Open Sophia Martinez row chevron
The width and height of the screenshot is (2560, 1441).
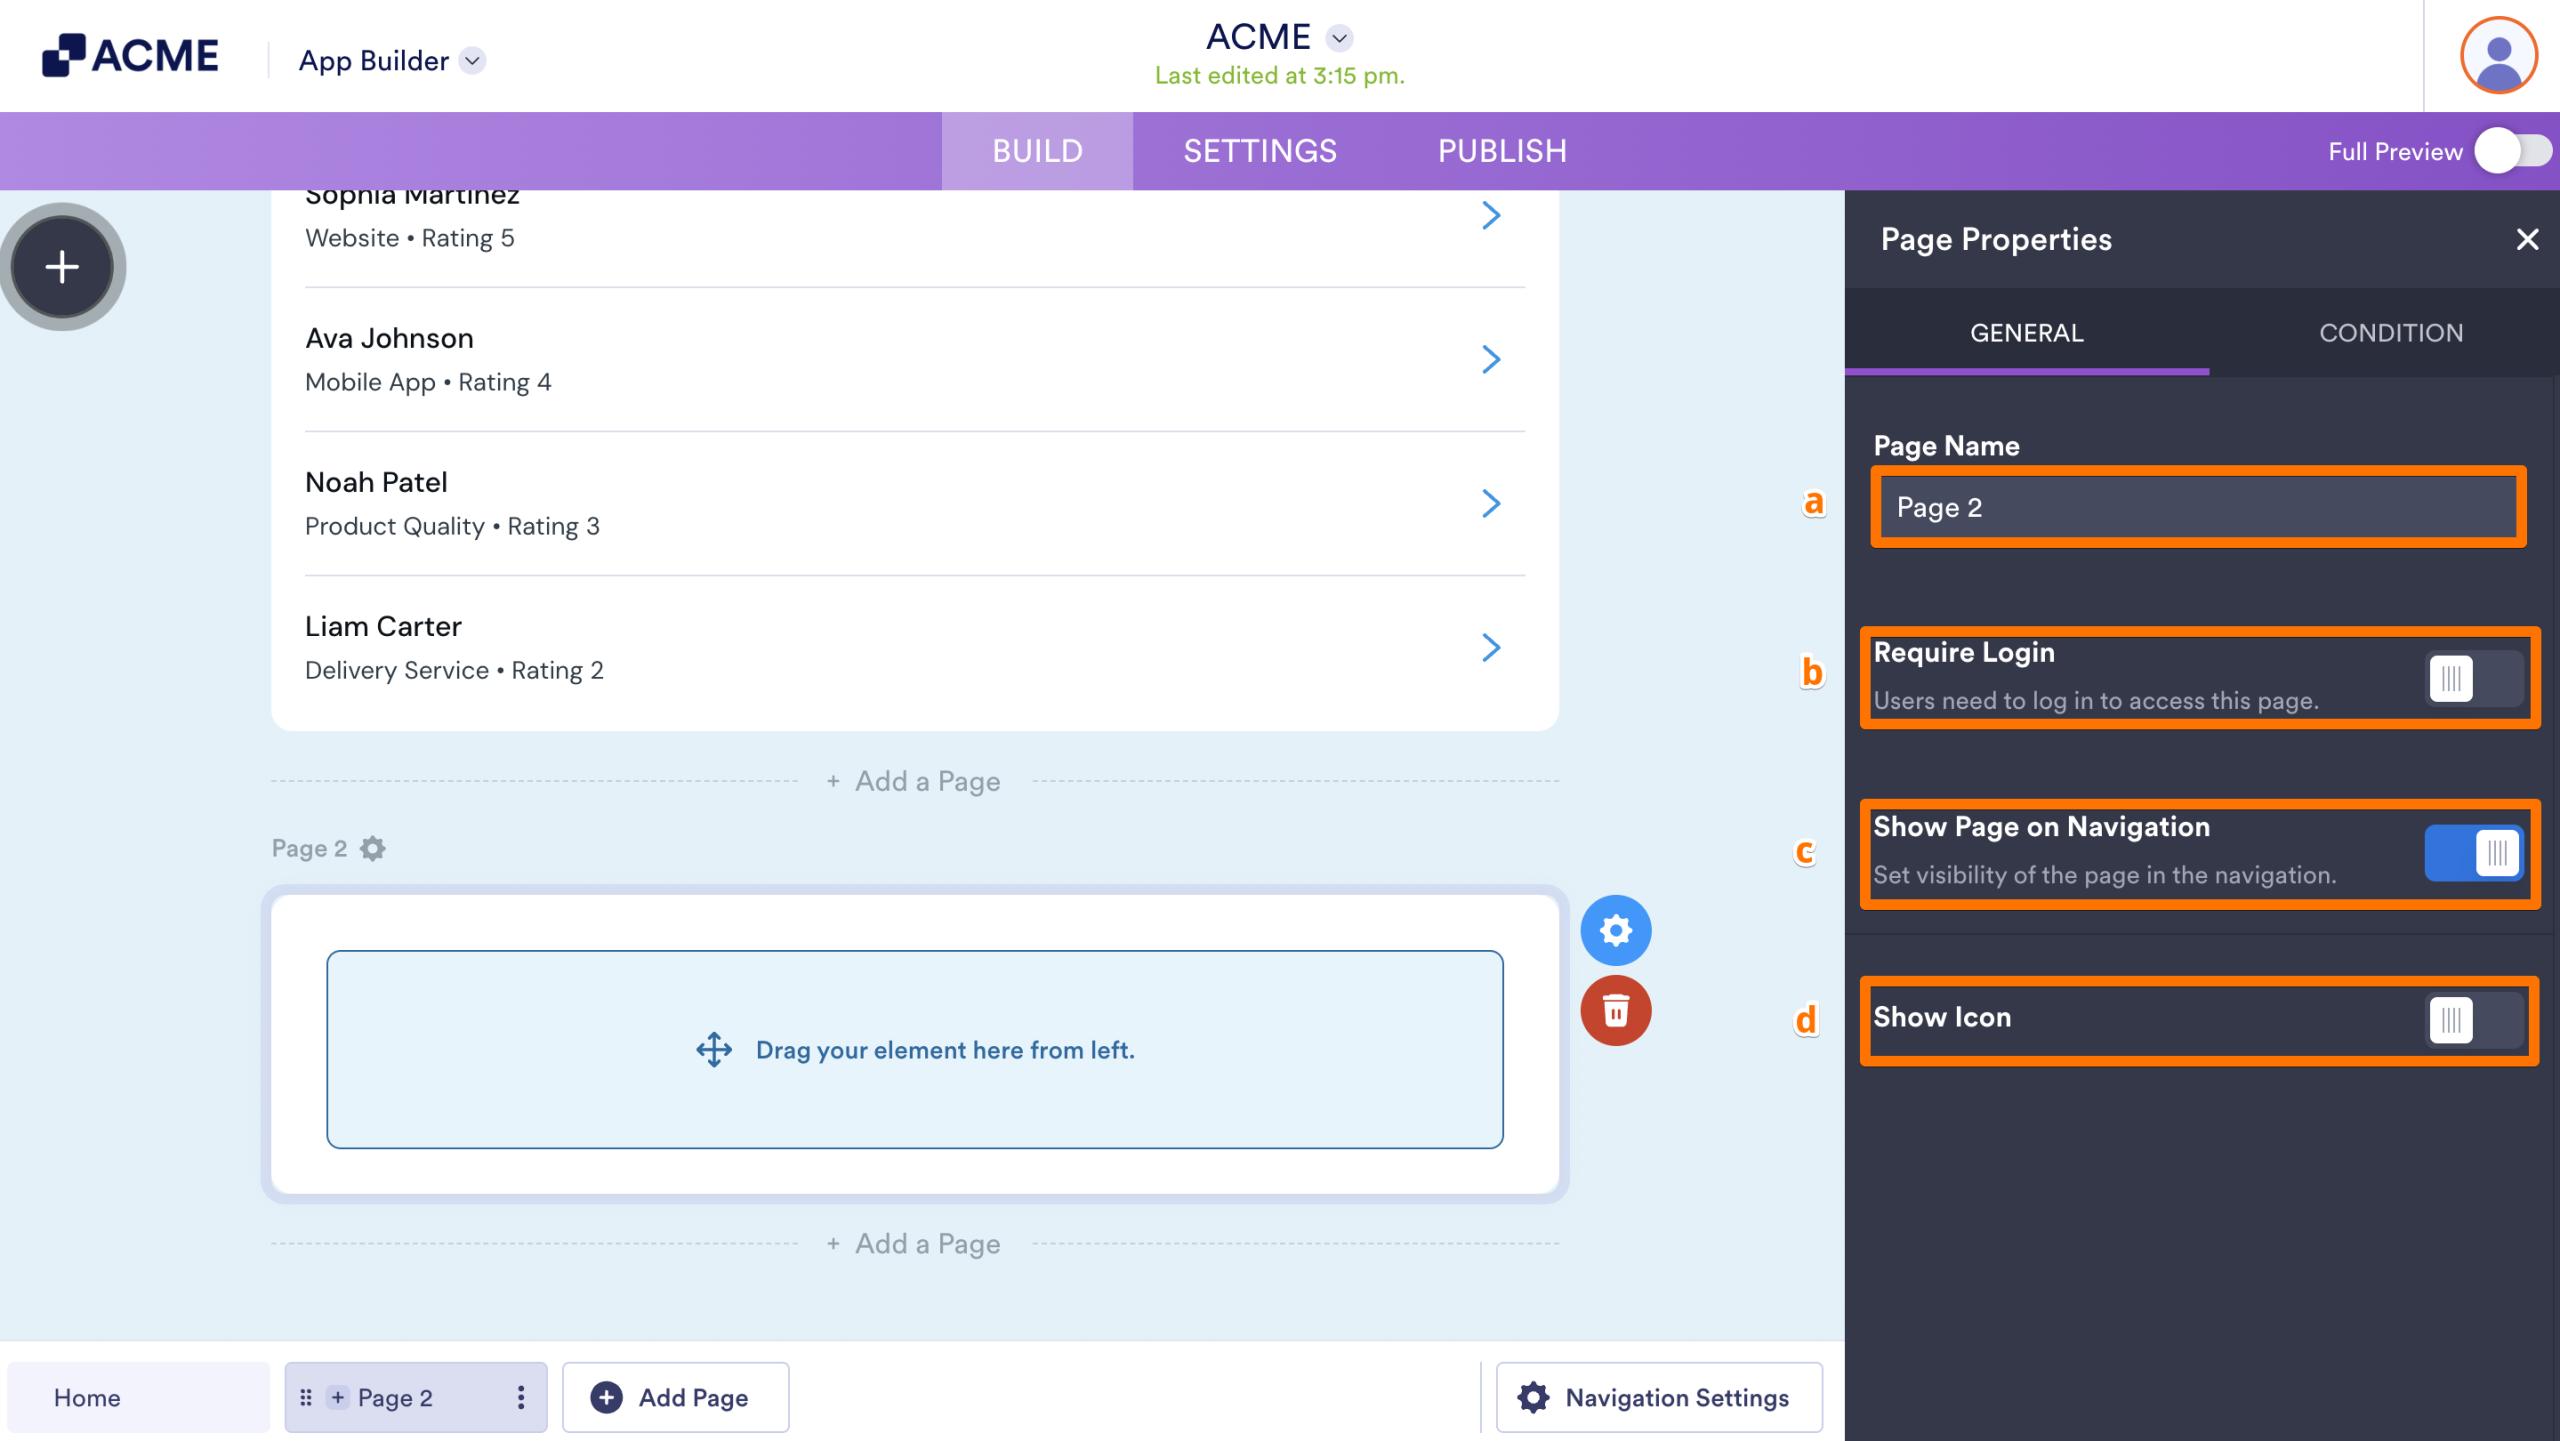coord(1491,216)
